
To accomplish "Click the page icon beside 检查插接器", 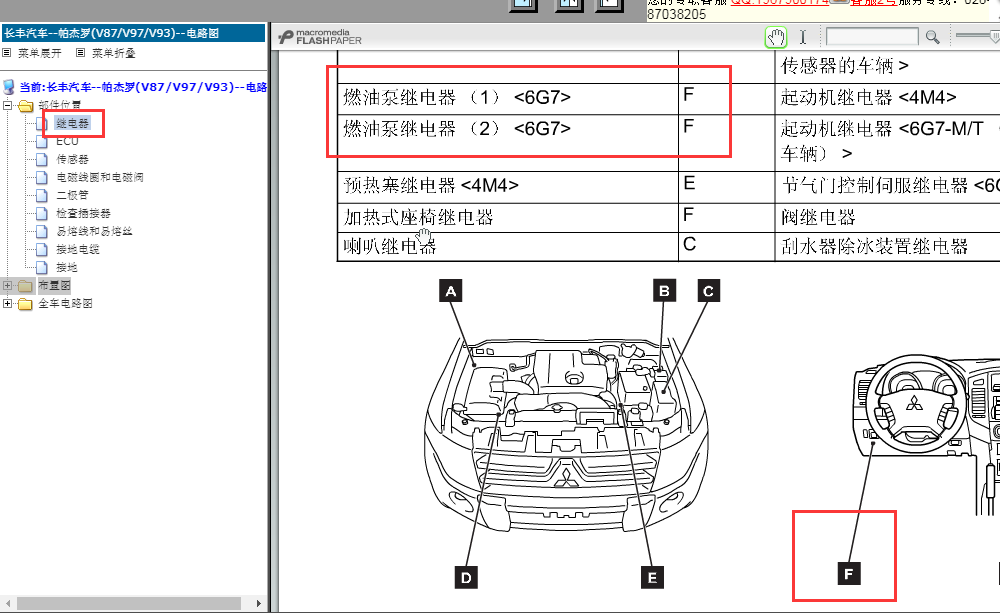I will [42, 213].
